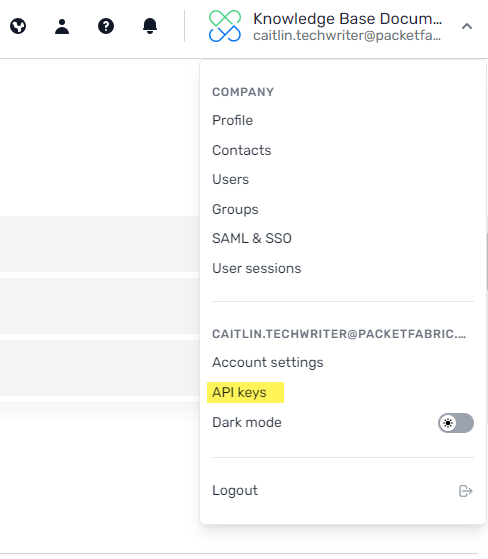488x559 pixels.
Task: Click the caitlin.techwriter@packetfa... email under account name
Action: (x=347, y=35)
